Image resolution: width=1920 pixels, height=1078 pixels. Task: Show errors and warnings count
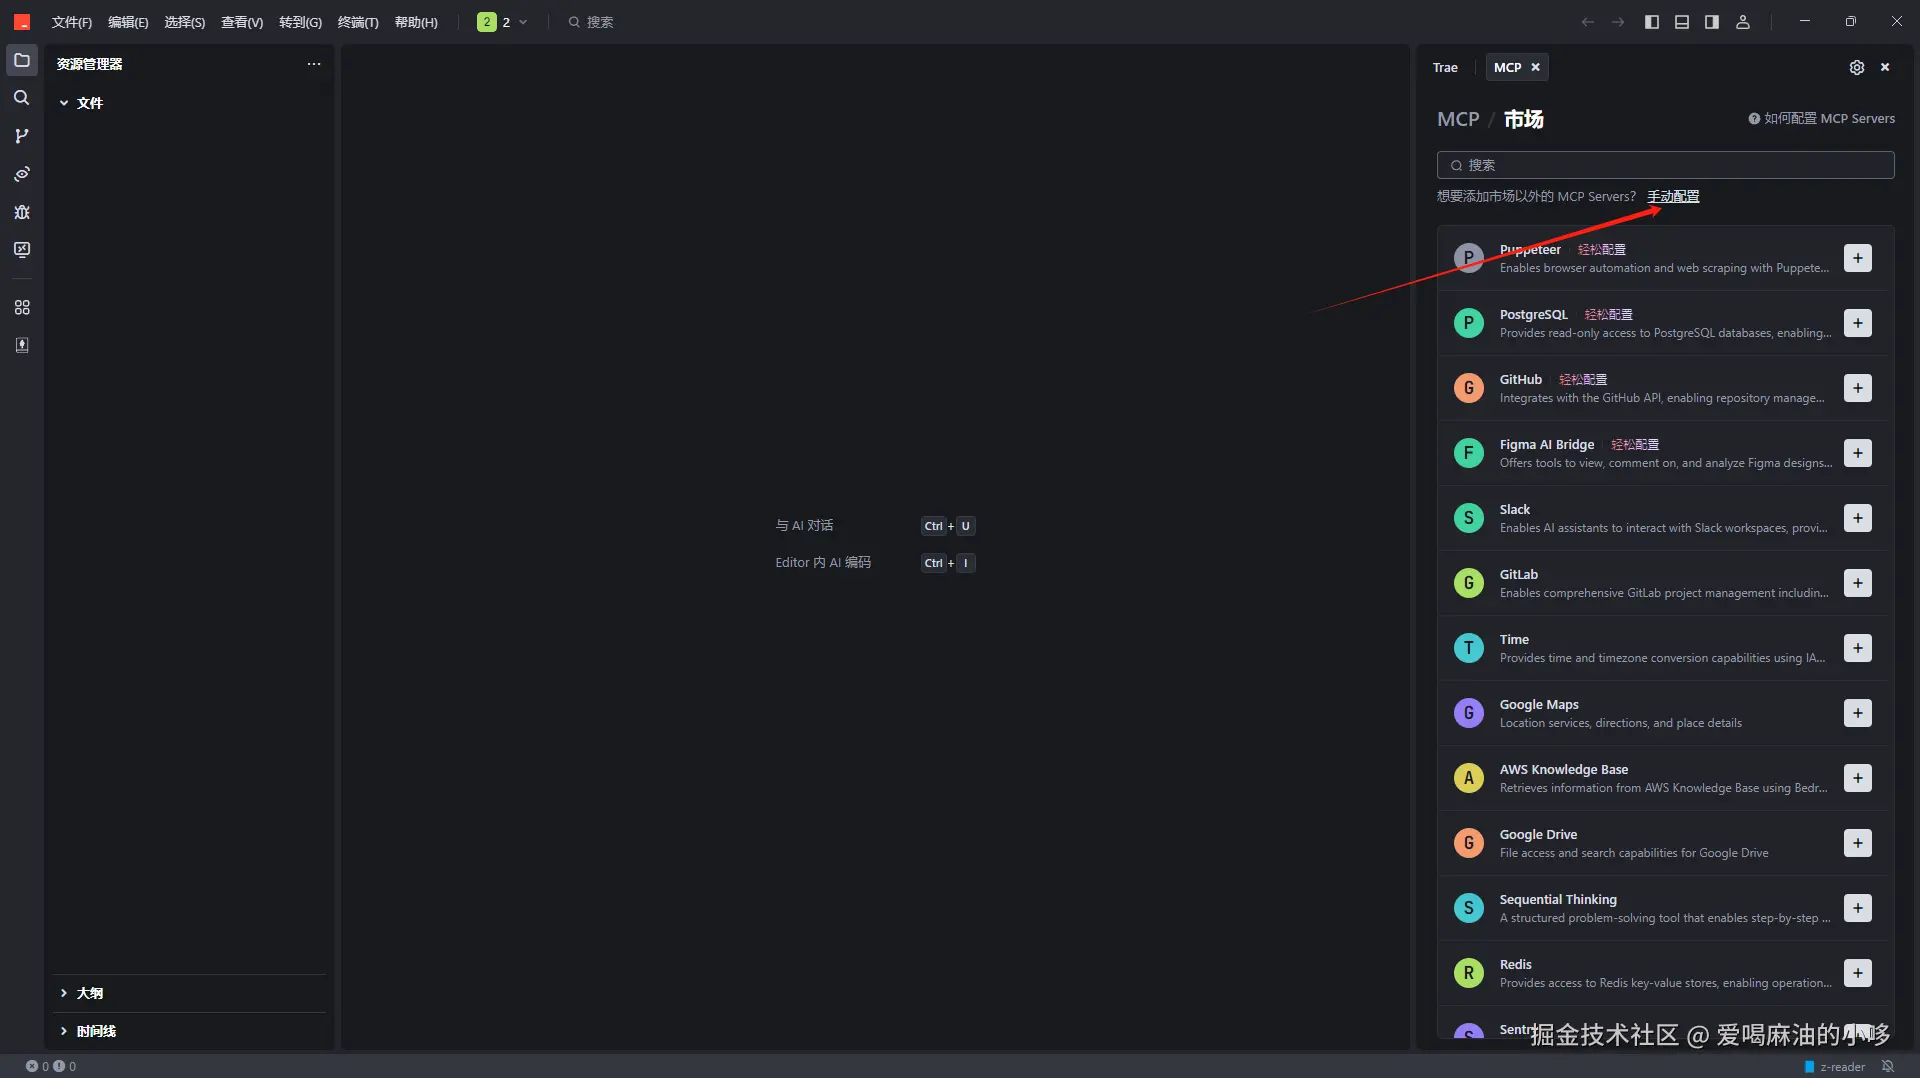click(51, 1066)
